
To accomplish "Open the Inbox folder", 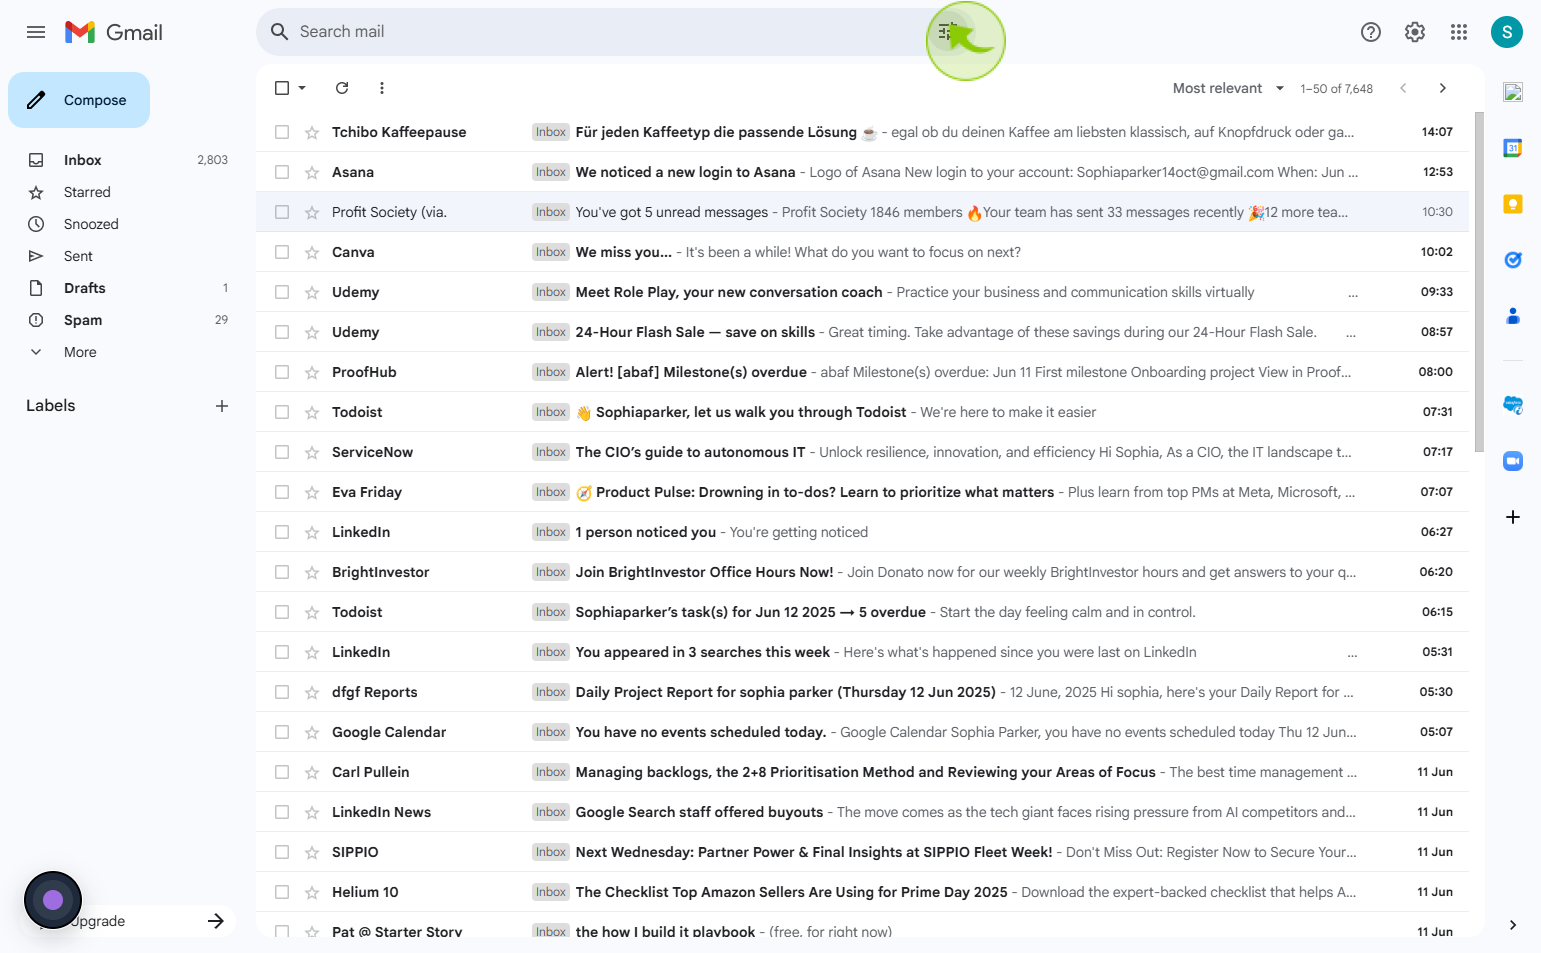I will pyautogui.click(x=83, y=160).
